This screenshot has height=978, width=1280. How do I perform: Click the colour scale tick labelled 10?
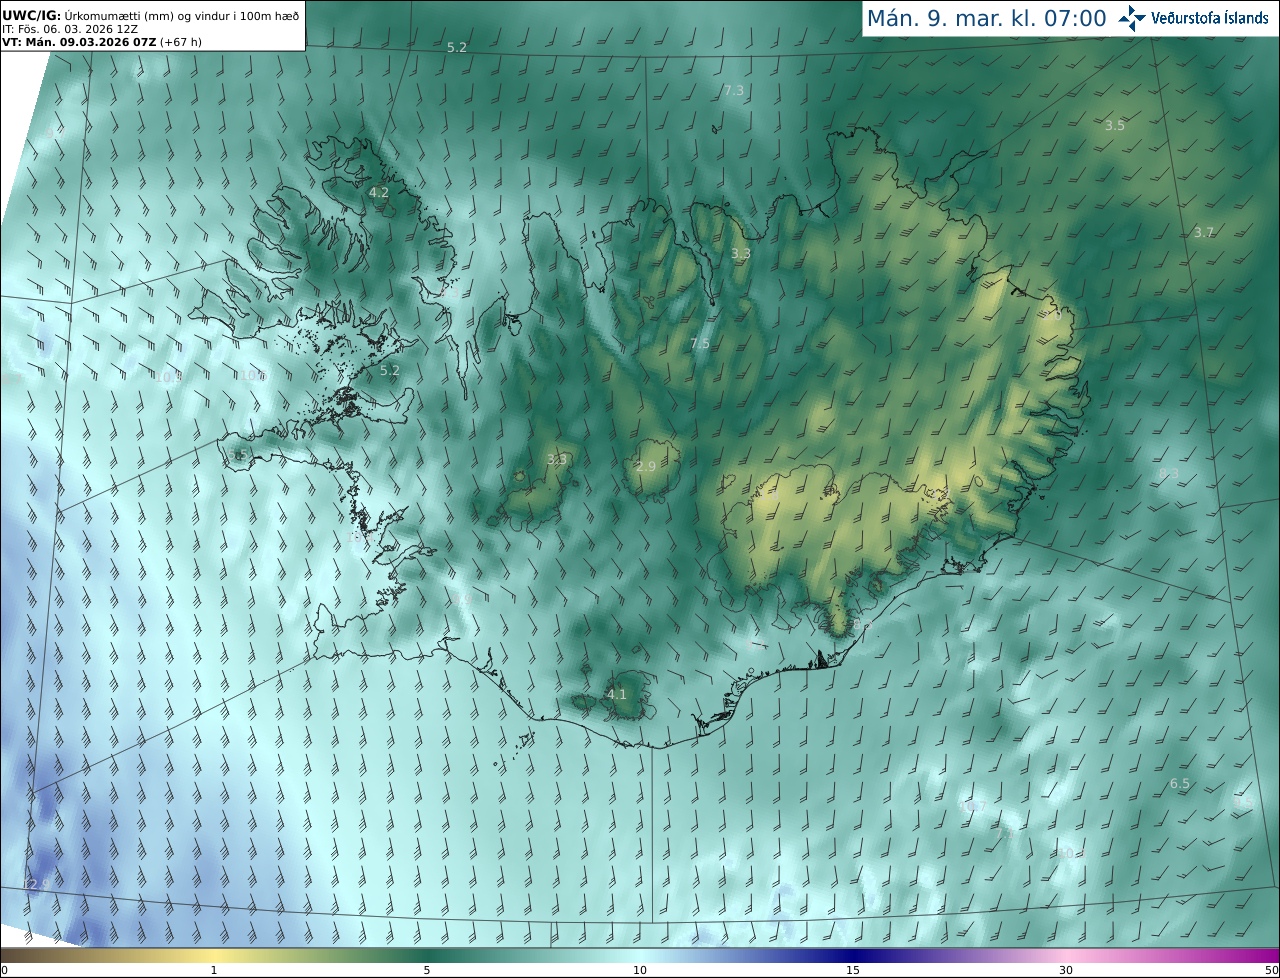[640, 970]
